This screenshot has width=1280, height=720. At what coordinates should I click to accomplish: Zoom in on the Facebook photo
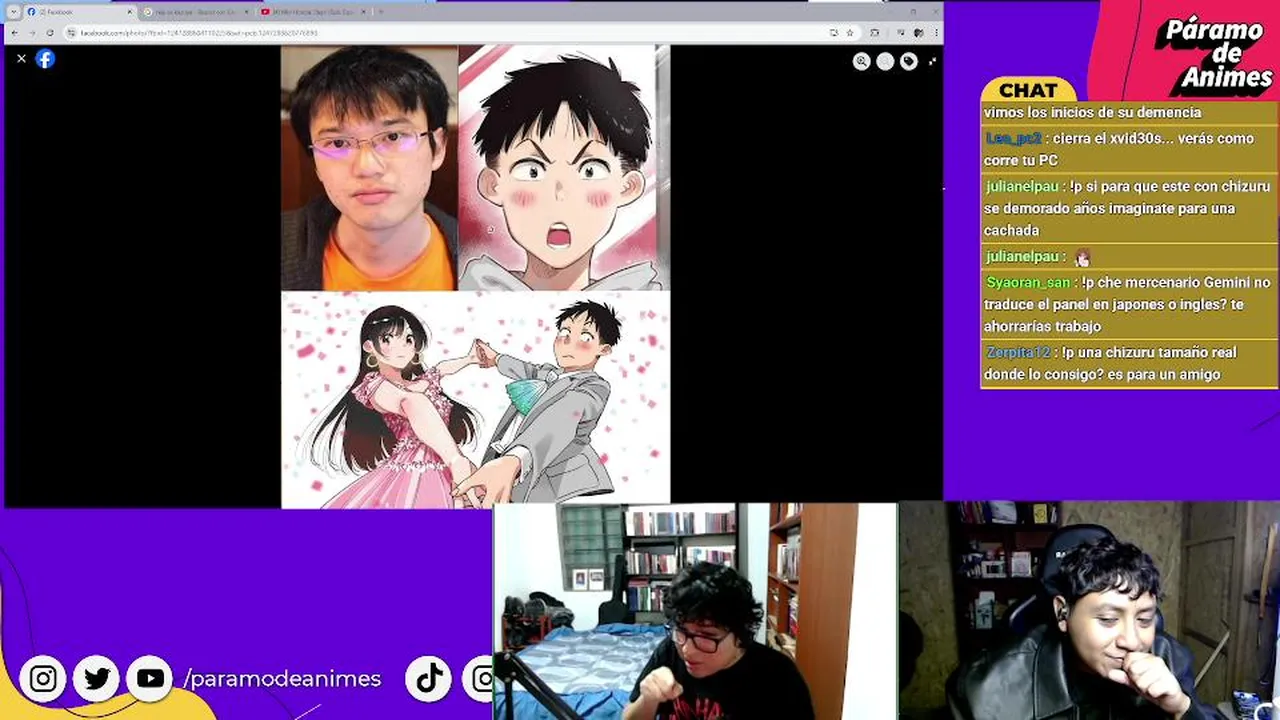pos(861,61)
